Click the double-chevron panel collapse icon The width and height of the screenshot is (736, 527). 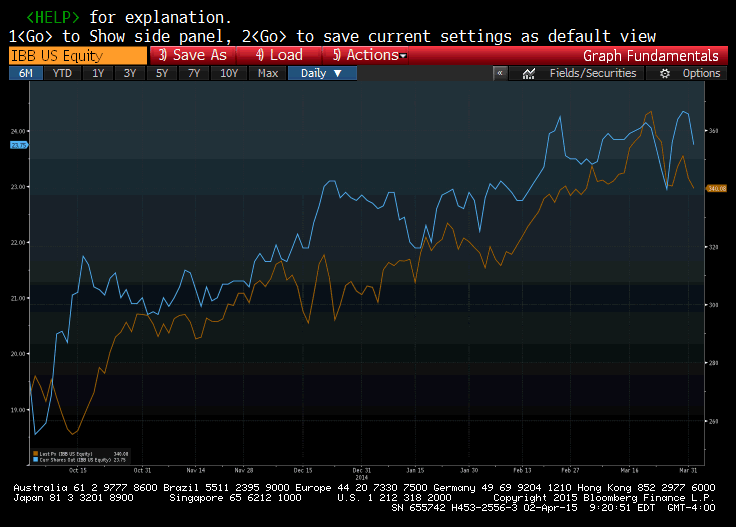[x=500, y=73]
